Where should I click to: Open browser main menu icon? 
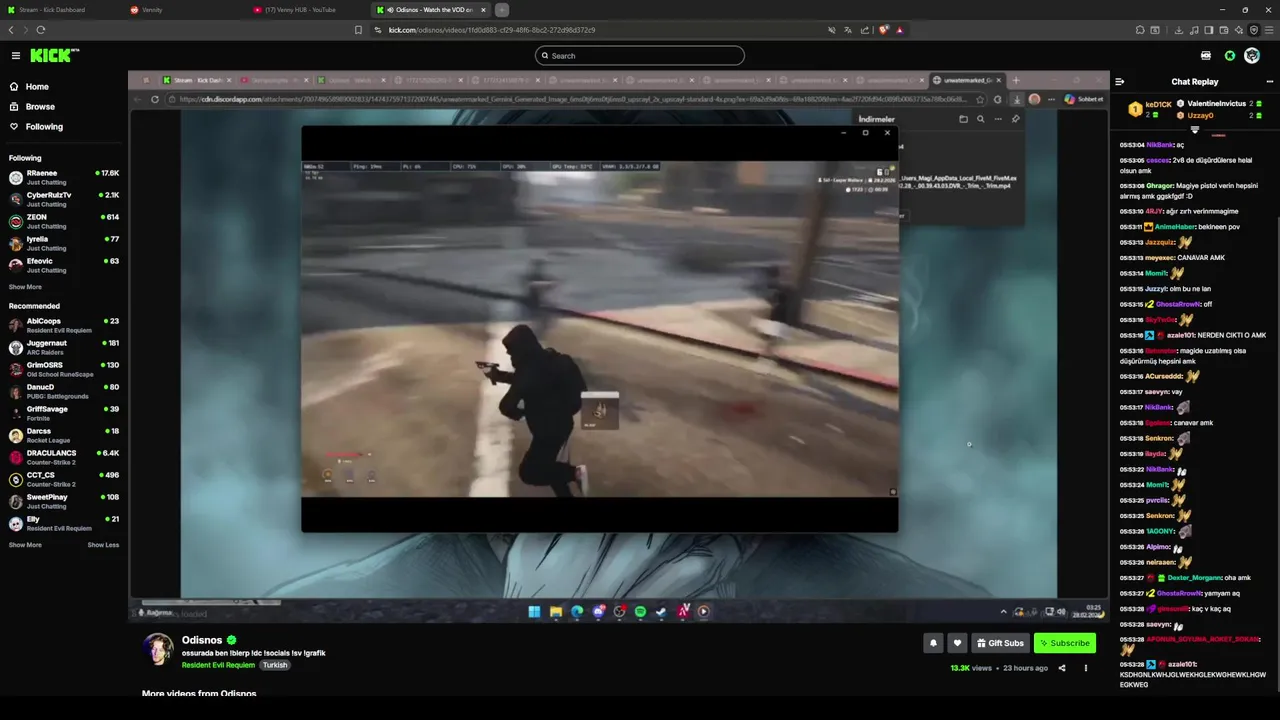point(1270,30)
